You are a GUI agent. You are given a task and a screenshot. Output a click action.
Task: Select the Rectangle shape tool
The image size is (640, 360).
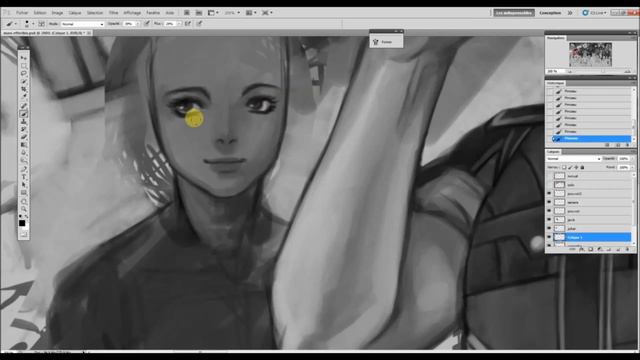click(23, 193)
